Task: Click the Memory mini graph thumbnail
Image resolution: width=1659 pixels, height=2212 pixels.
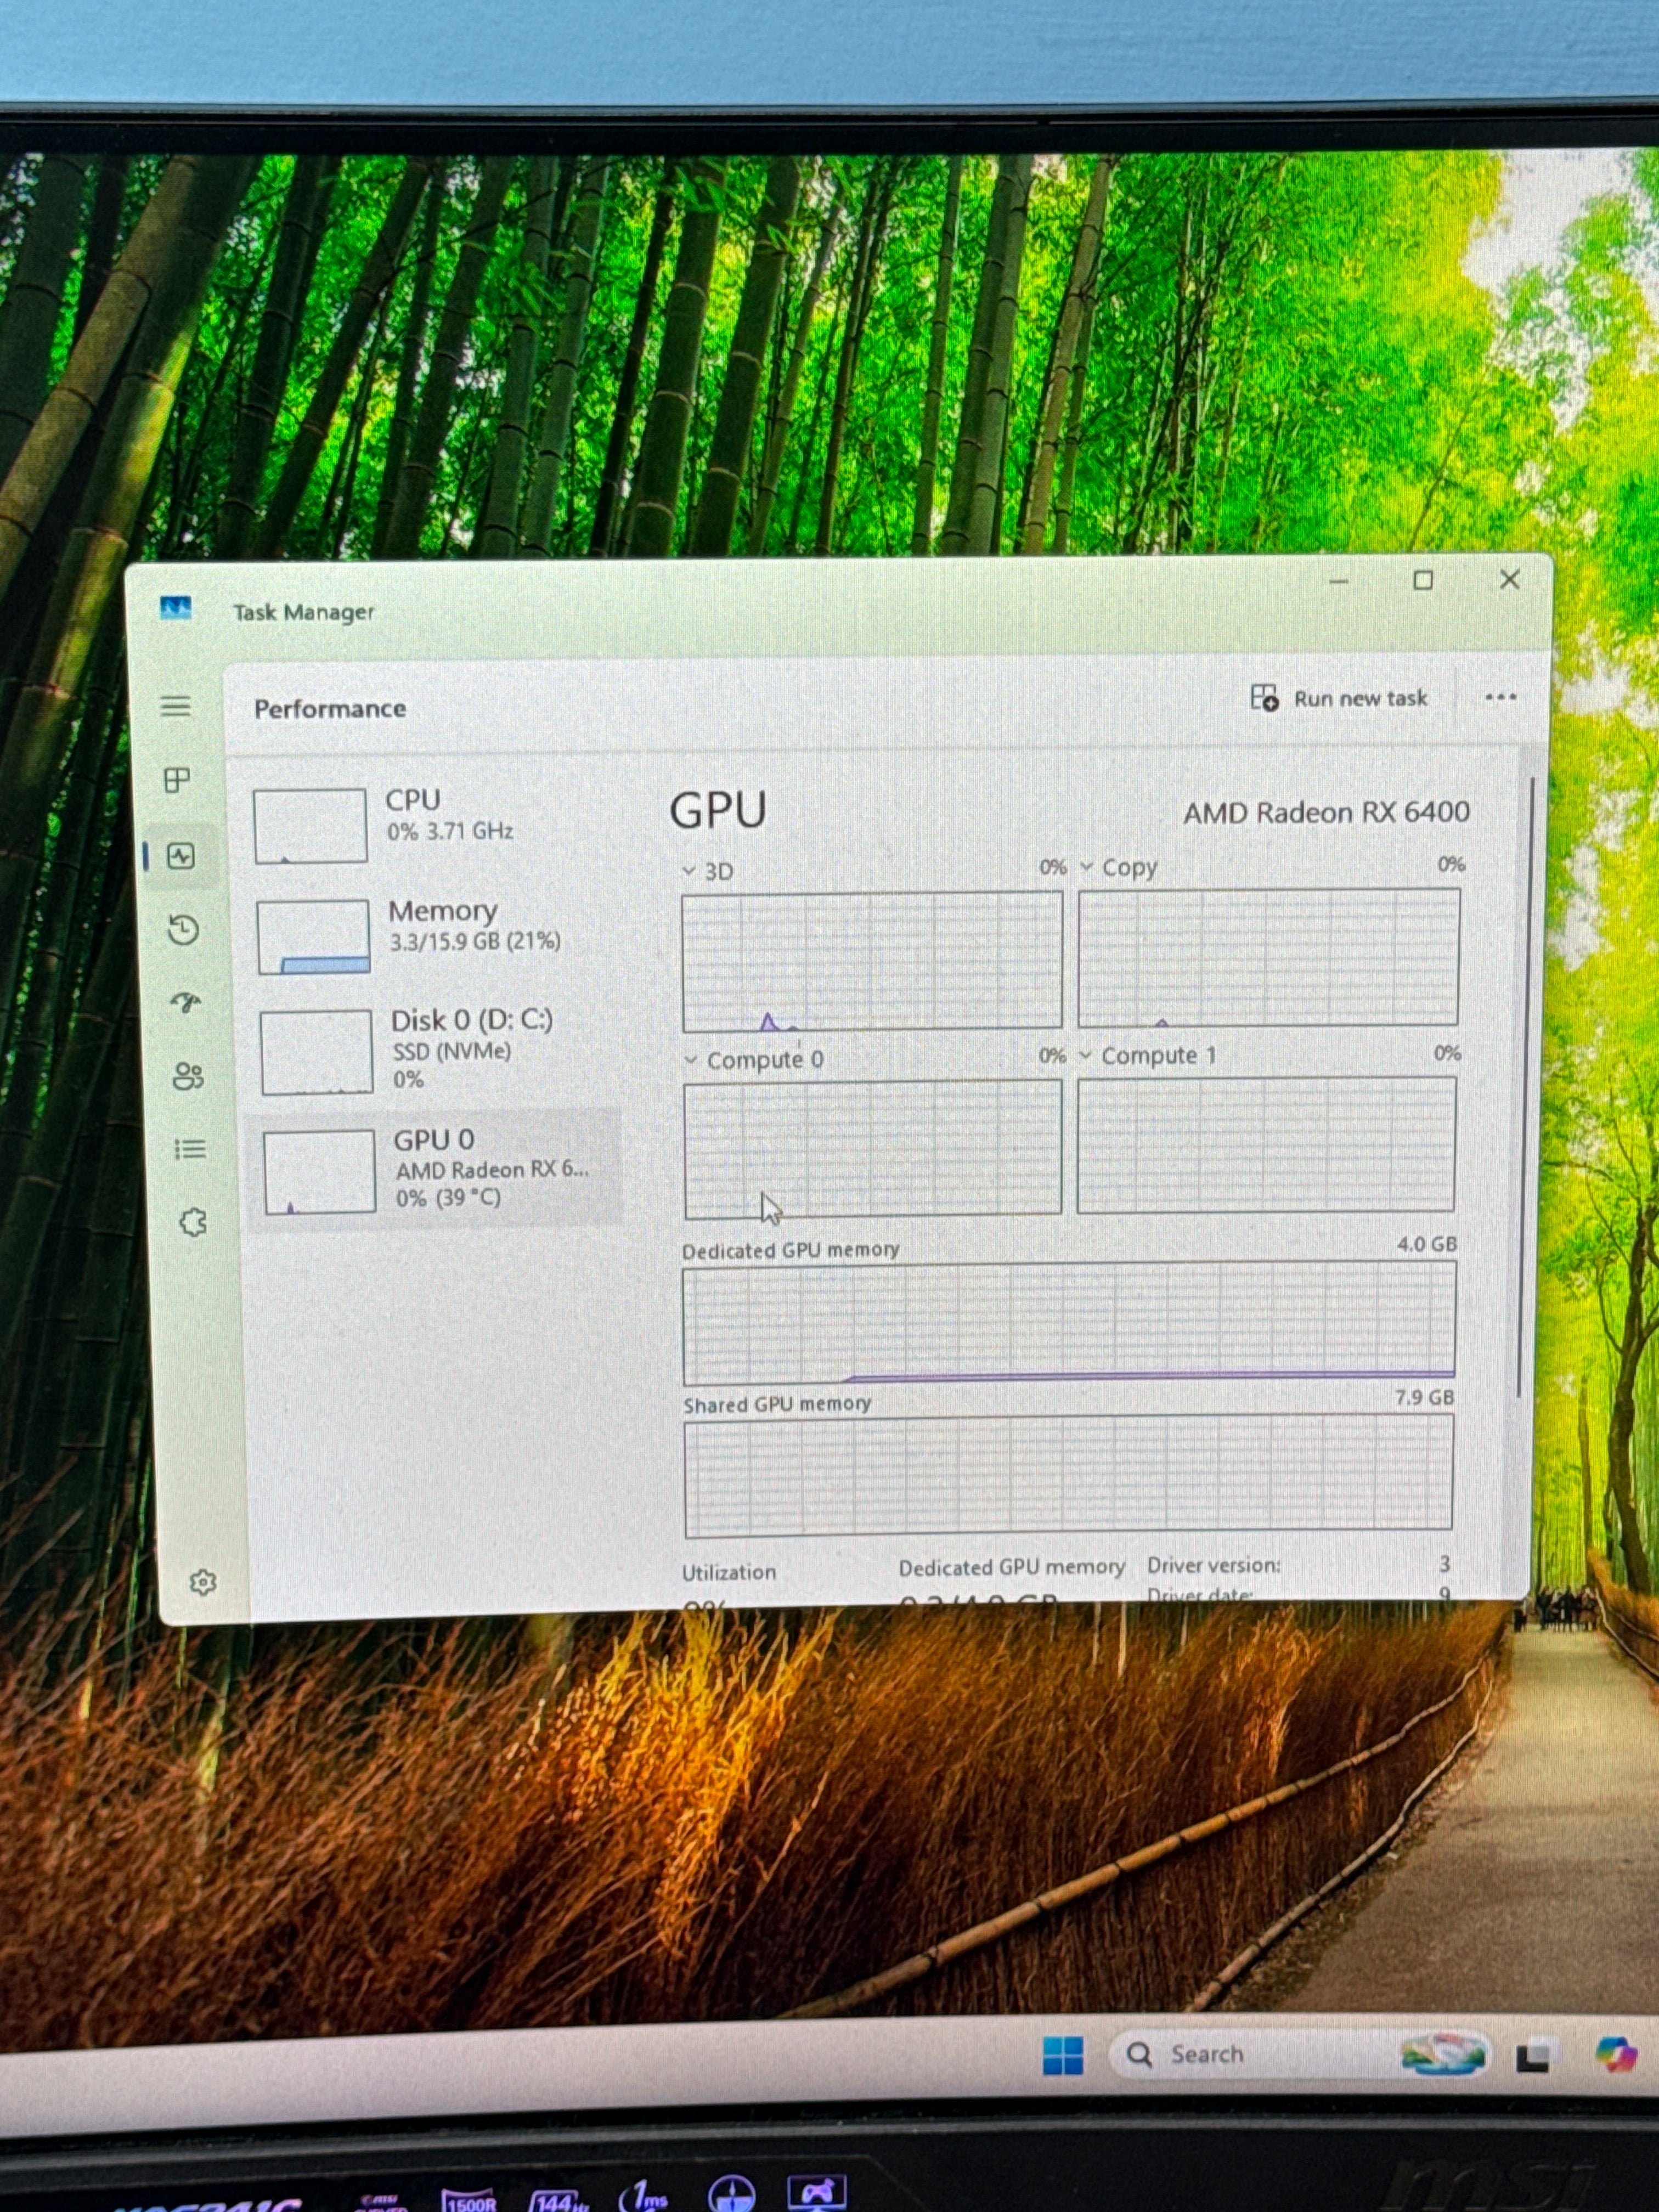Action: [x=313, y=937]
